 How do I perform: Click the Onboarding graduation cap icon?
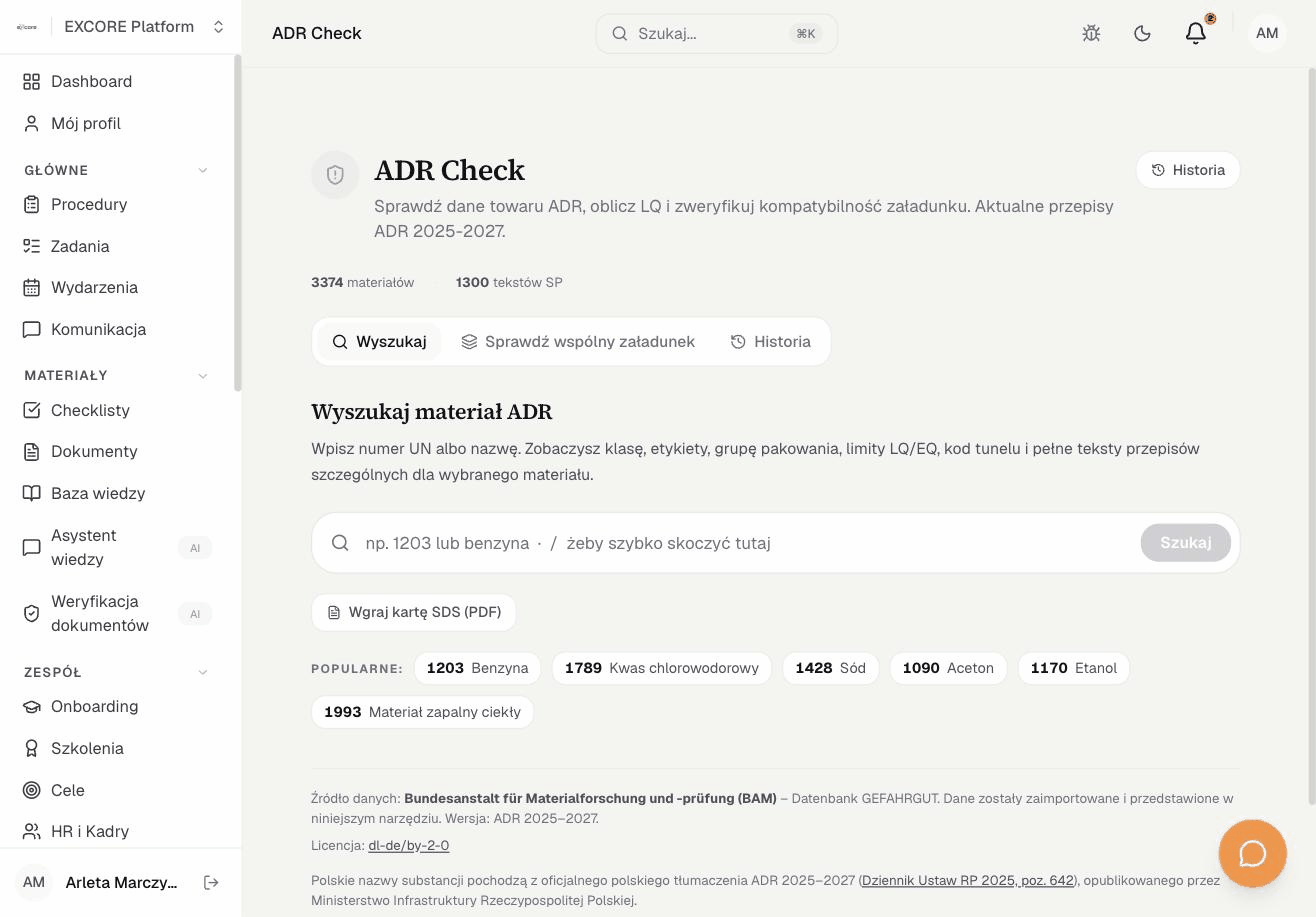click(x=32, y=706)
